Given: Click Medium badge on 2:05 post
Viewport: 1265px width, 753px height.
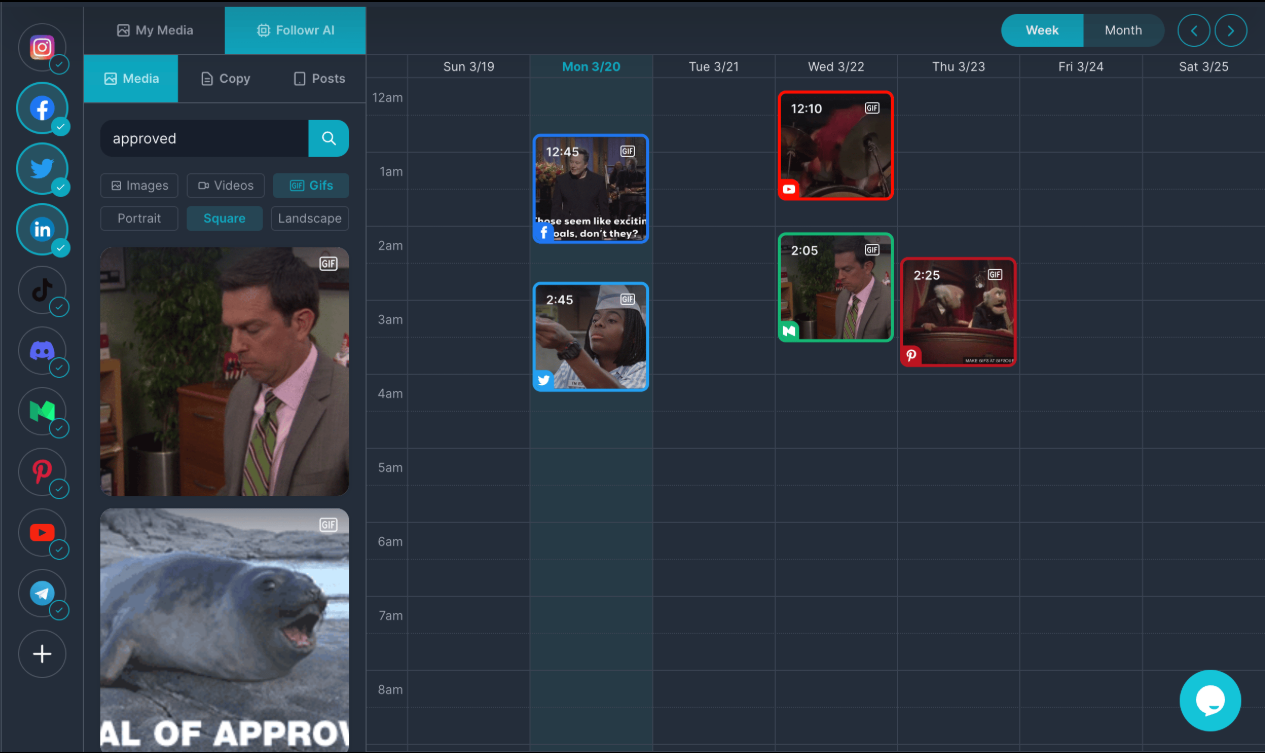Looking at the screenshot, I should (x=789, y=331).
